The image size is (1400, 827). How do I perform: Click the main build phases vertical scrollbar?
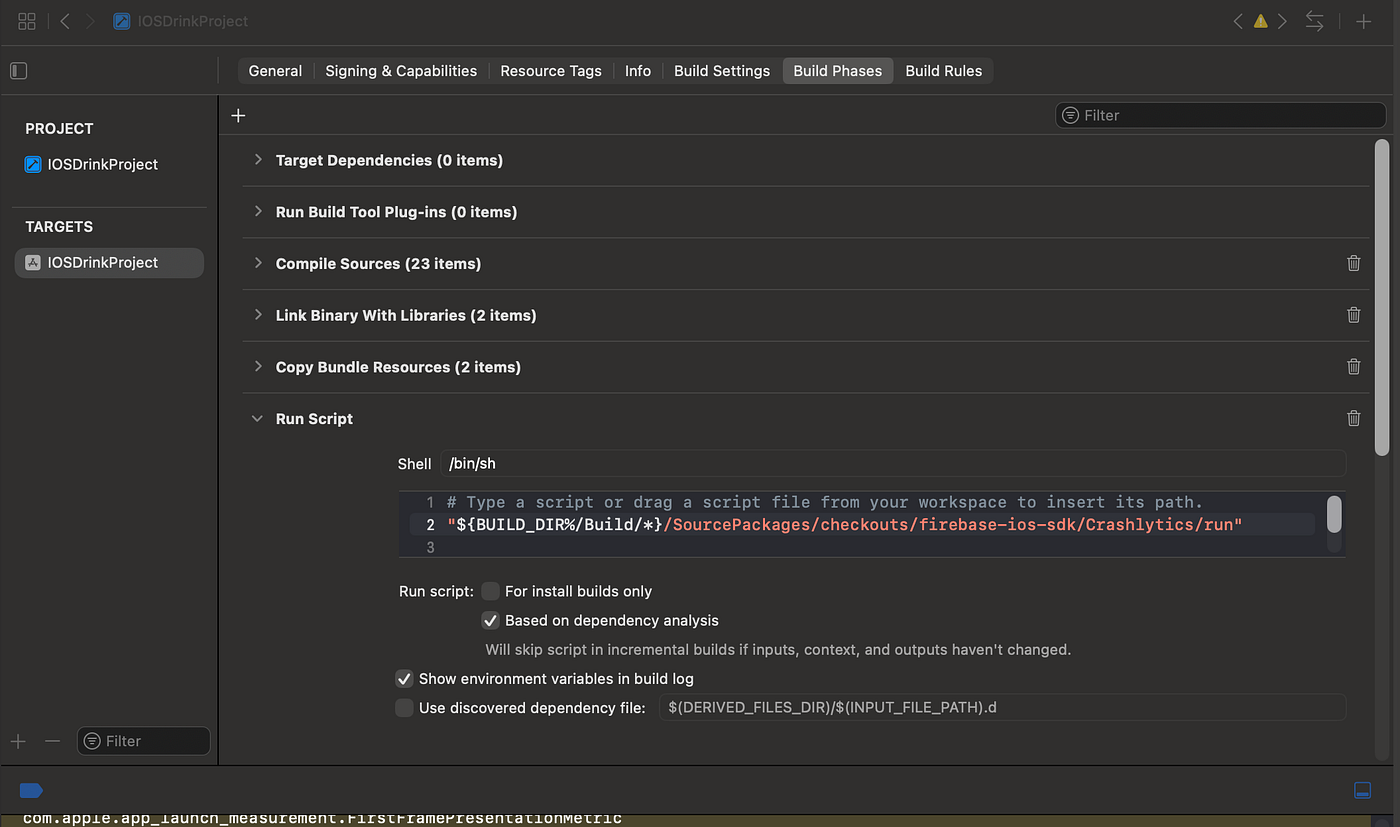[x=1382, y=298]
